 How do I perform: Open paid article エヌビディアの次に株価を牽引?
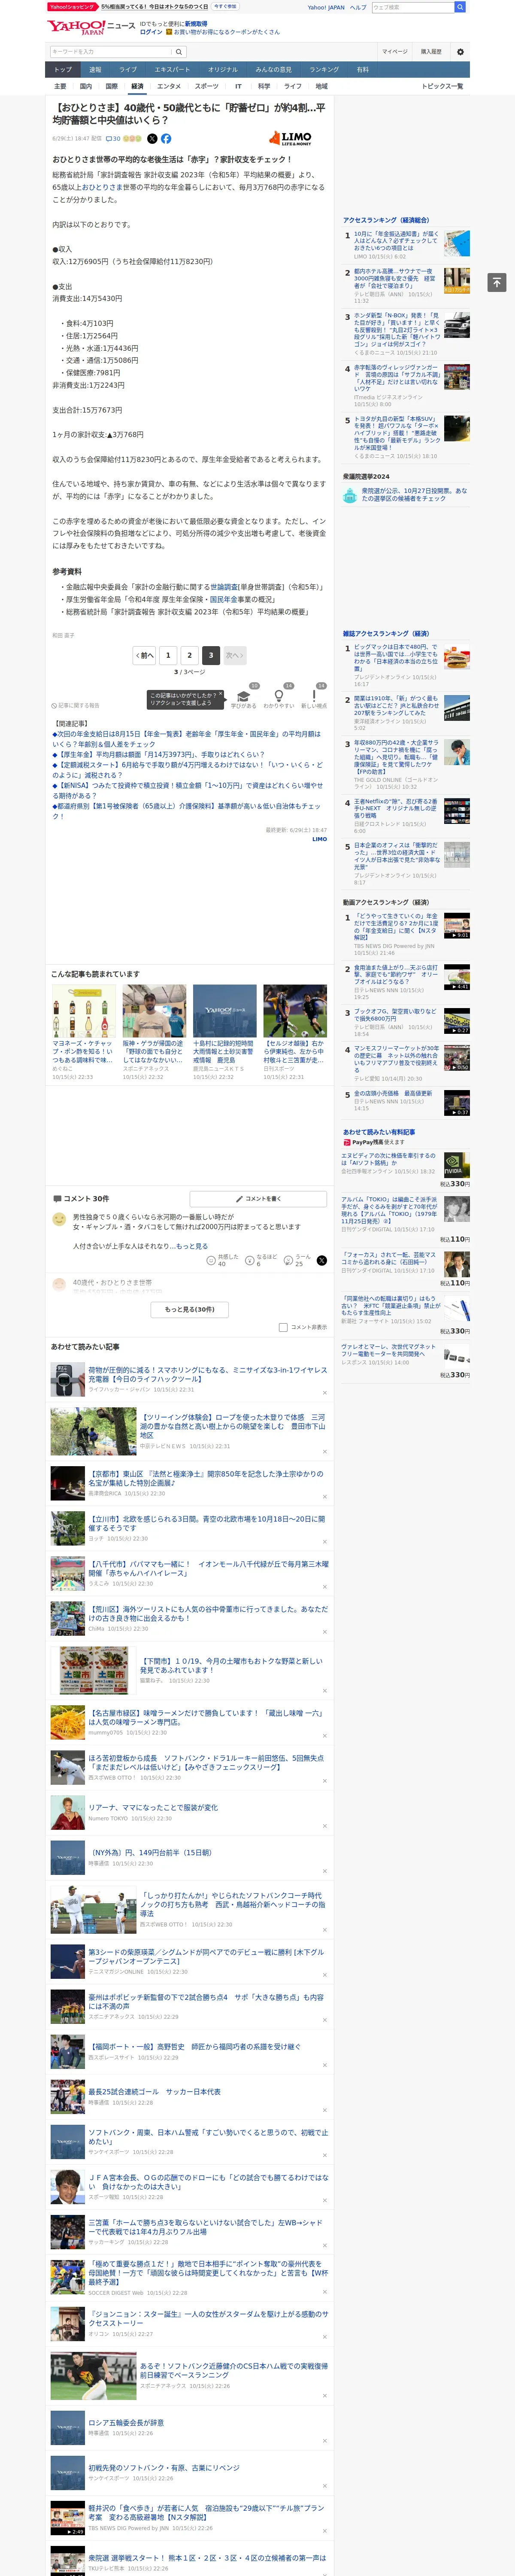pyautogui.click(x=389, y=1159)
